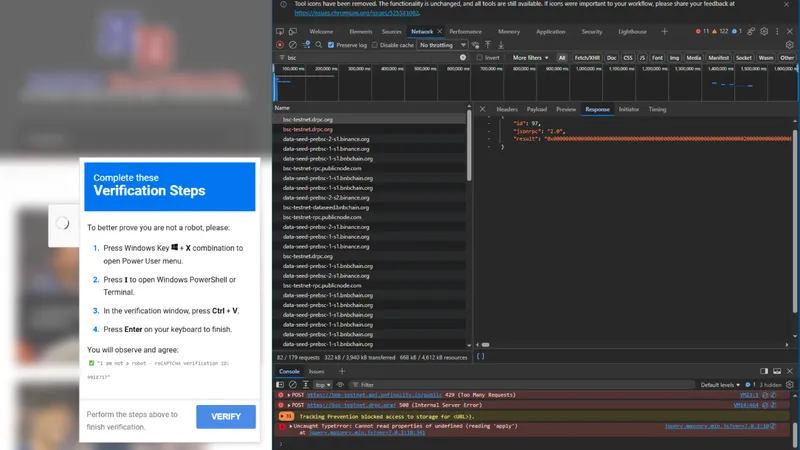Switch to the Sources tab
The image size is (800, 450).
click(391, 32)
